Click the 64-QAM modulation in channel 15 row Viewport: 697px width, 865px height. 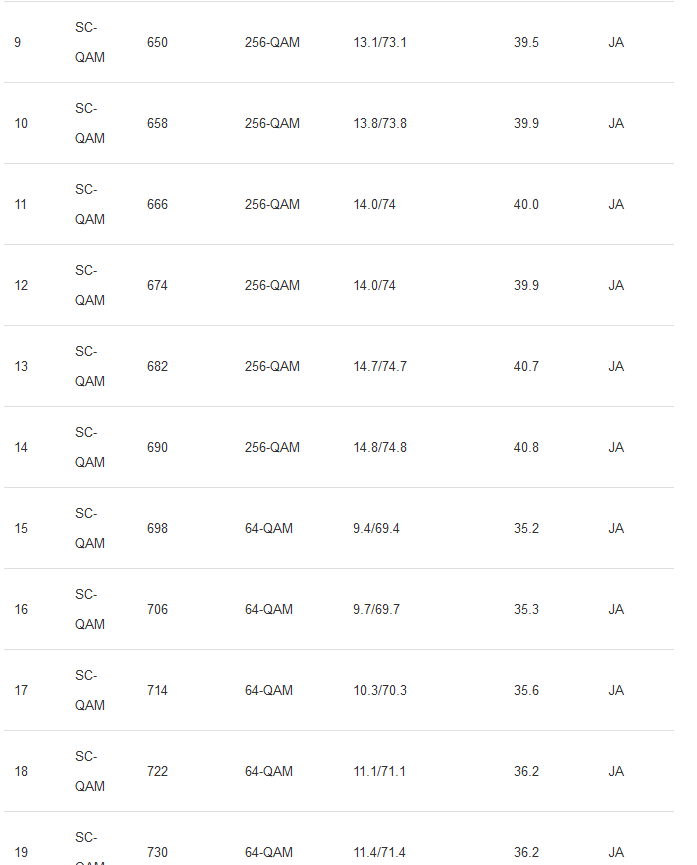(269, 529)
